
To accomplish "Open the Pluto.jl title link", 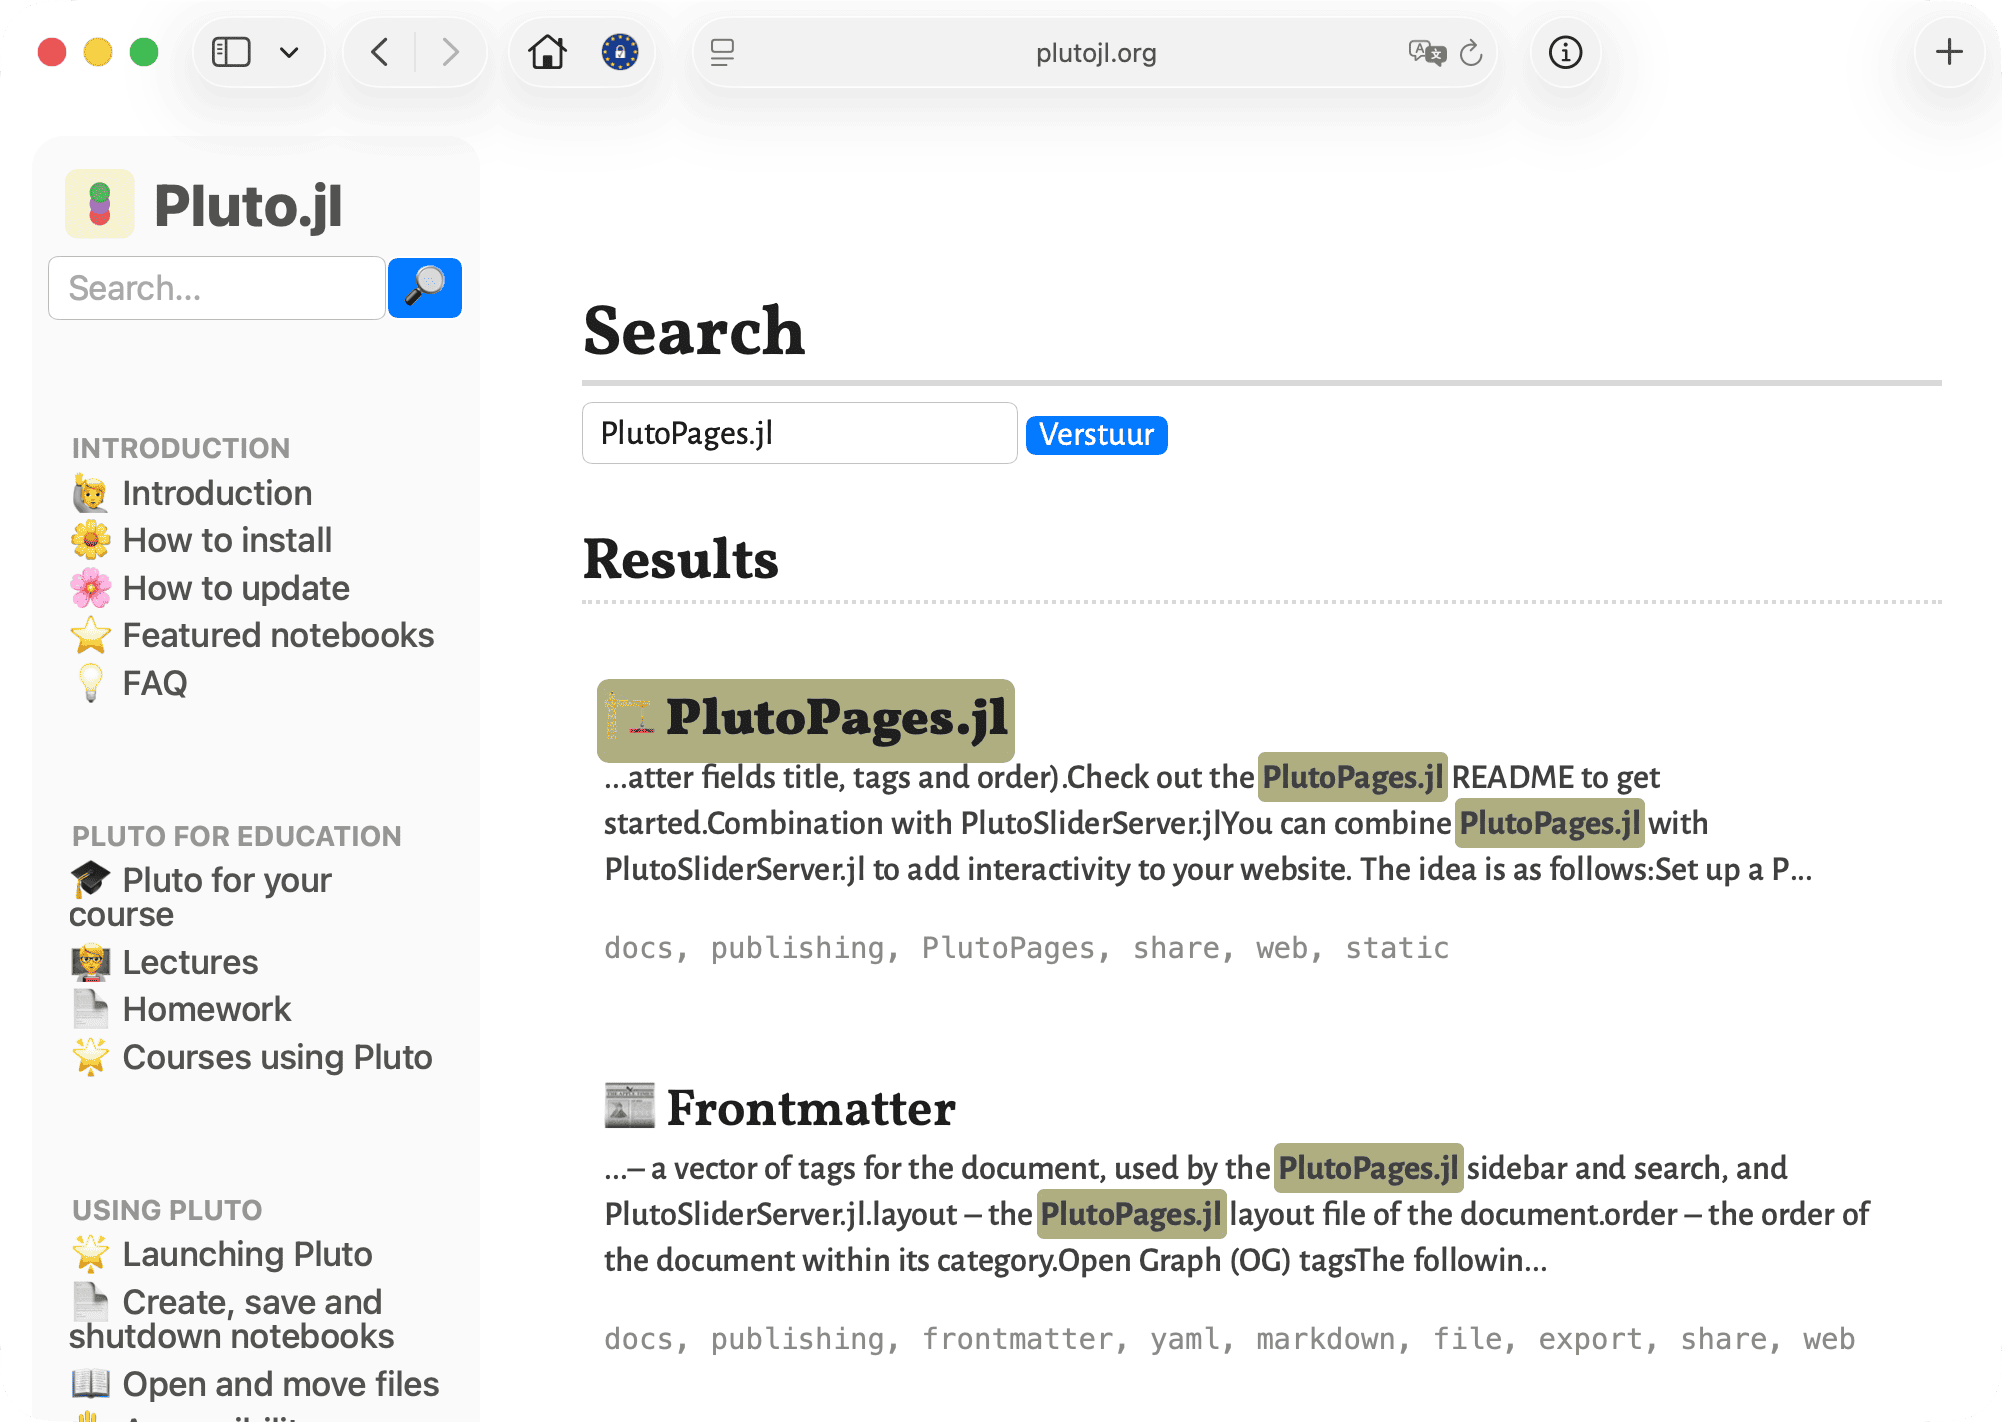I will [x=248, y=206].
